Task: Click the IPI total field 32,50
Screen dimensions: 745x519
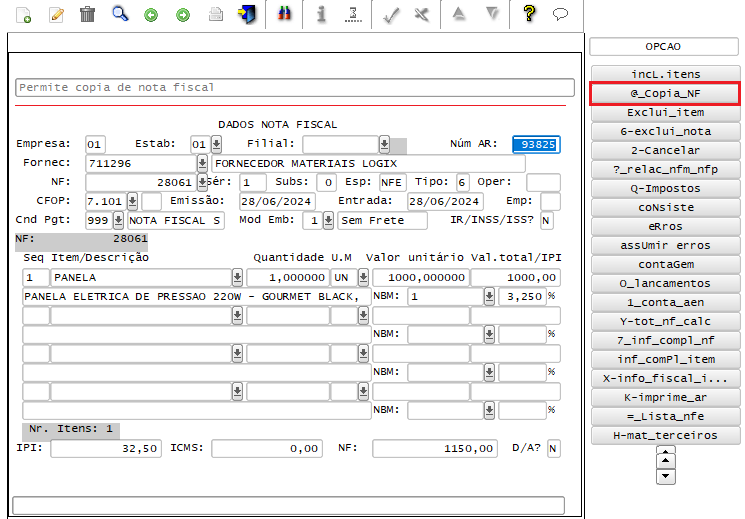Action: pos(106,449)
